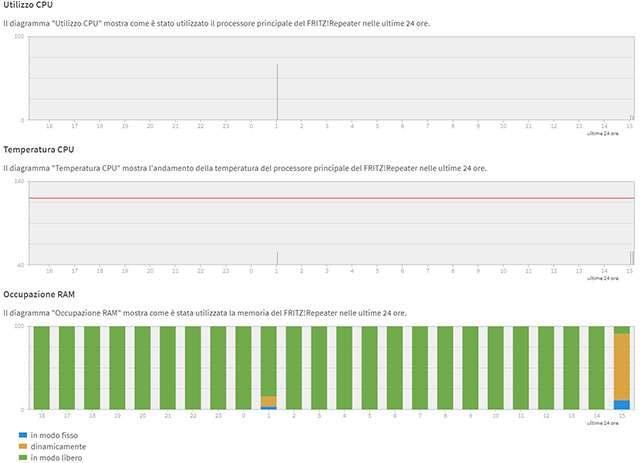Click the blue 'in modo fisso' legend swatch
Viewport: 640px width, 463px height.
pos(23,435)
